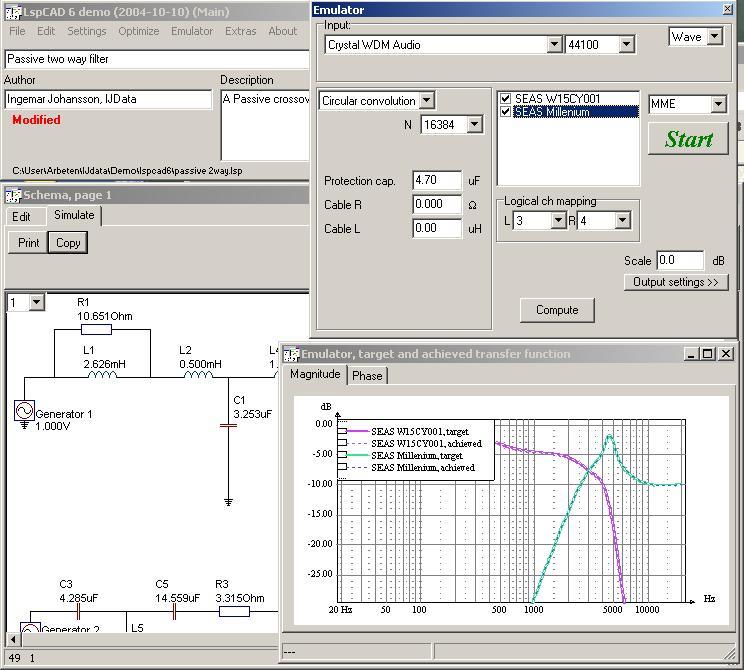
Task: Open the schema page number dropdown
Action: [37, 302]
